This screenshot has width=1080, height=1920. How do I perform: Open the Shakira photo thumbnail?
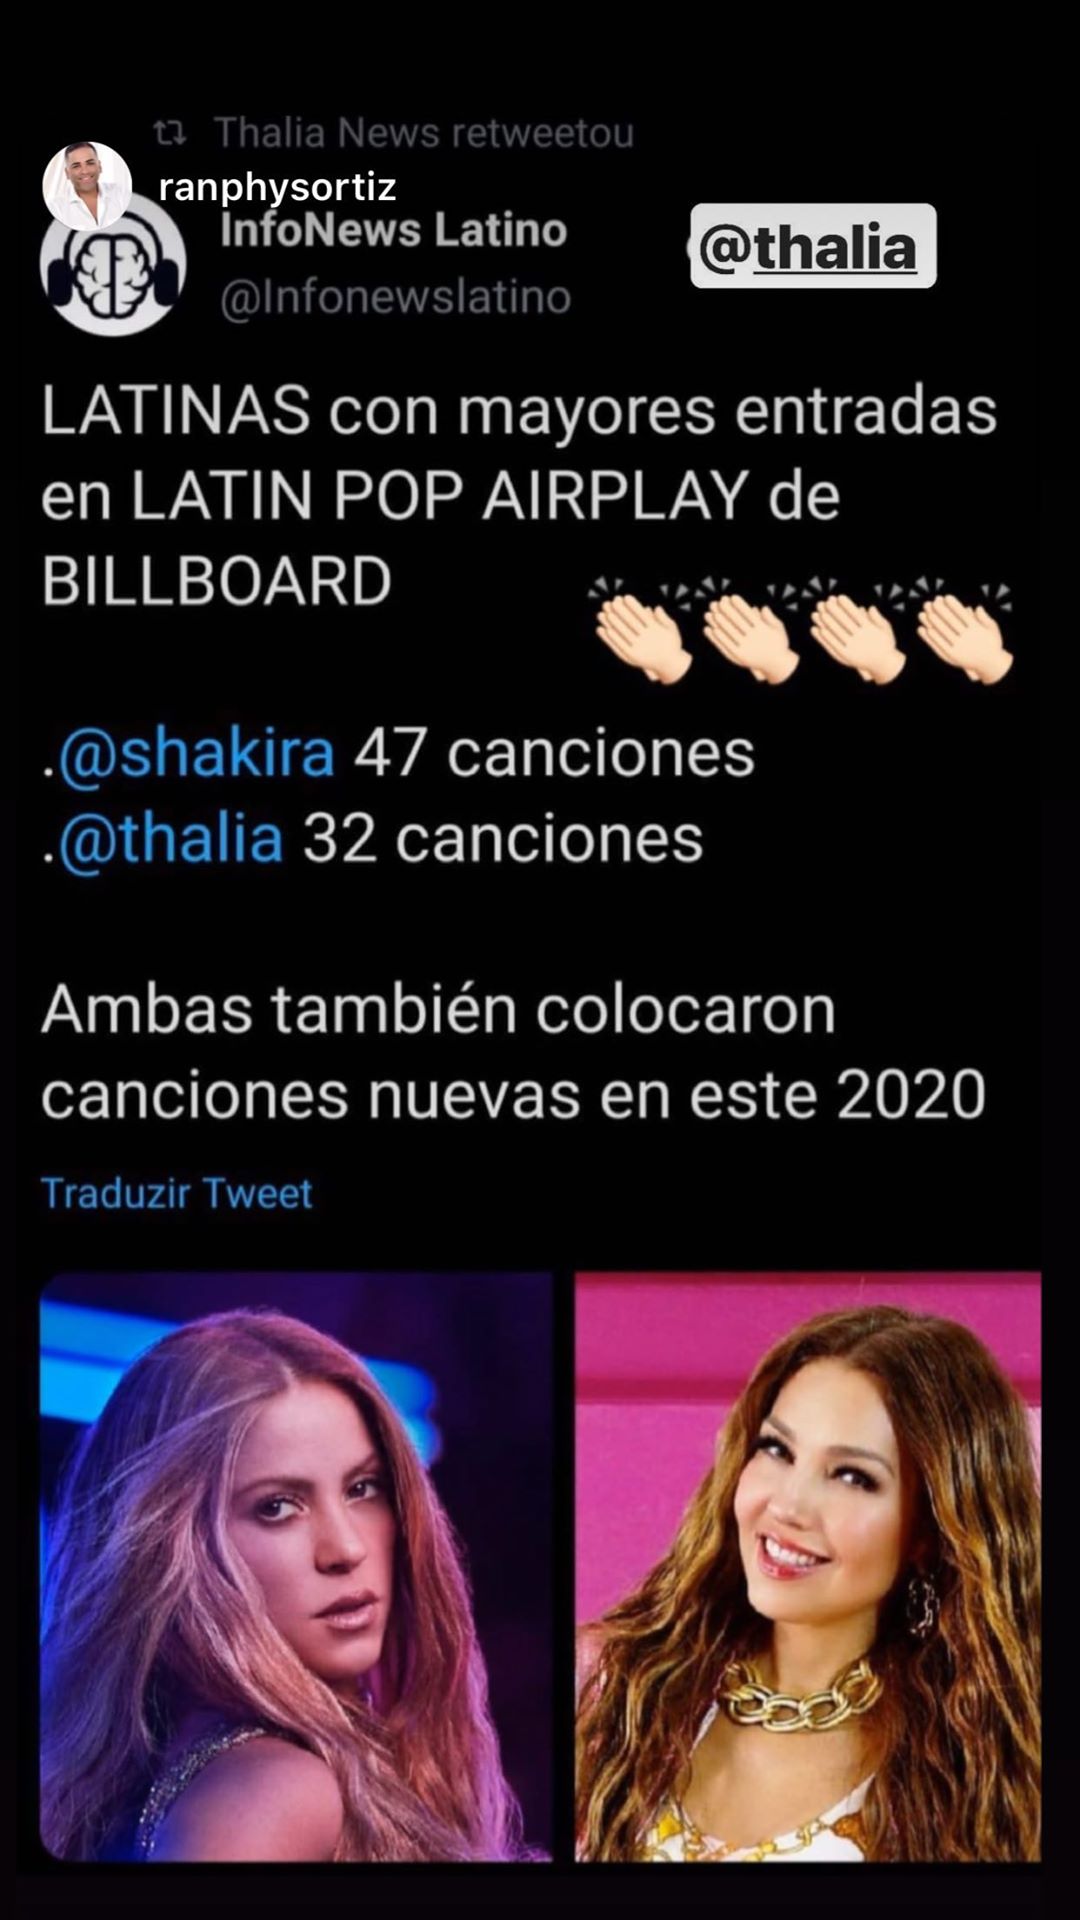click(x=296, y=1567)
